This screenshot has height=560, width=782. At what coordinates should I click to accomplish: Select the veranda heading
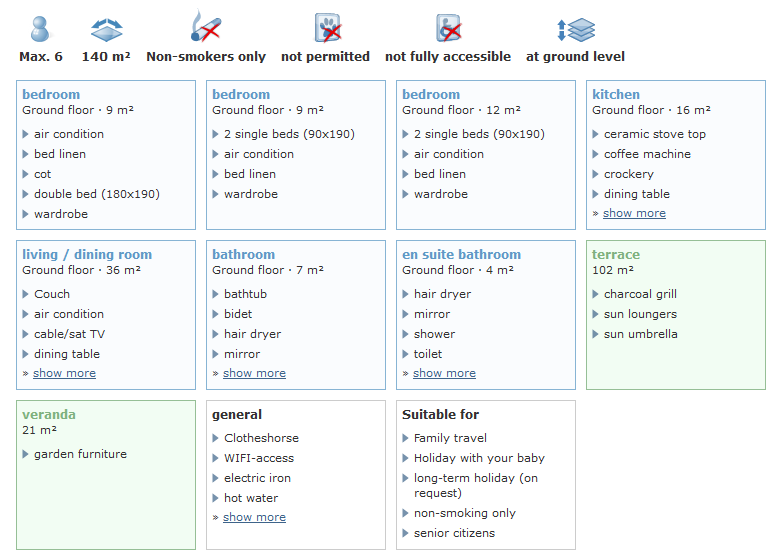[x=49, y=415]
